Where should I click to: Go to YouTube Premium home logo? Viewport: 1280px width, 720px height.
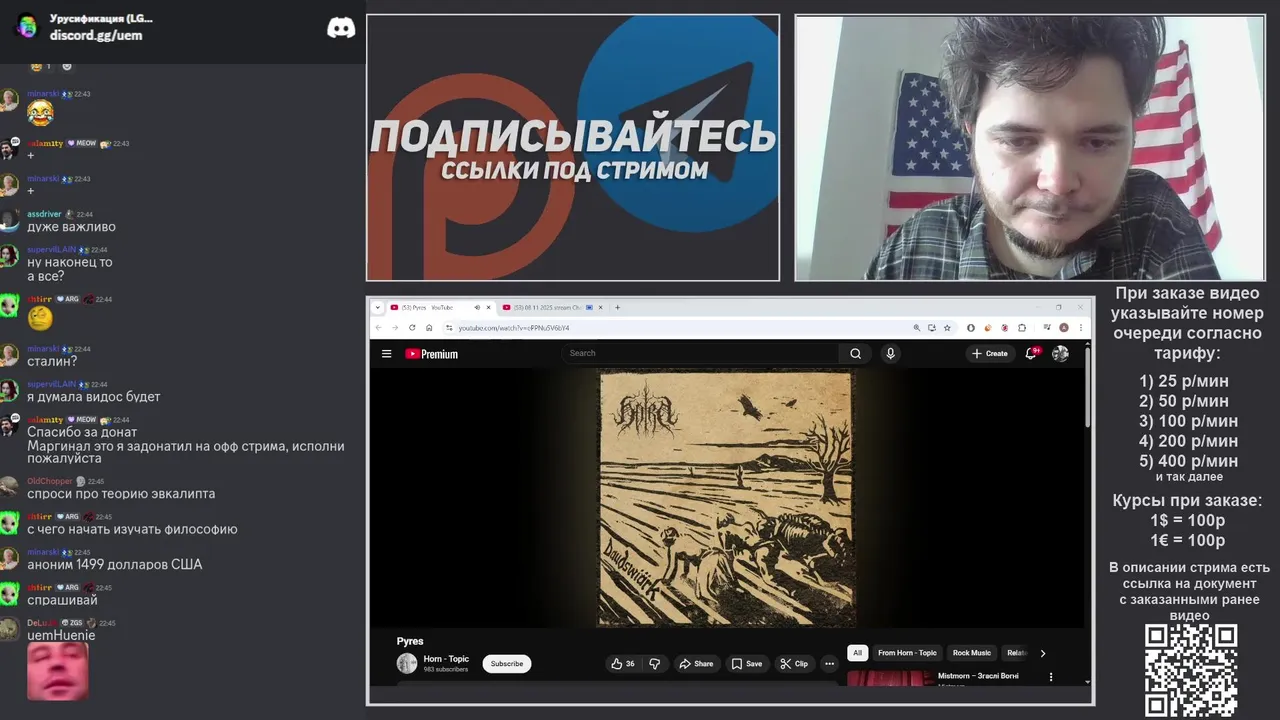click(x=431, y=354)
